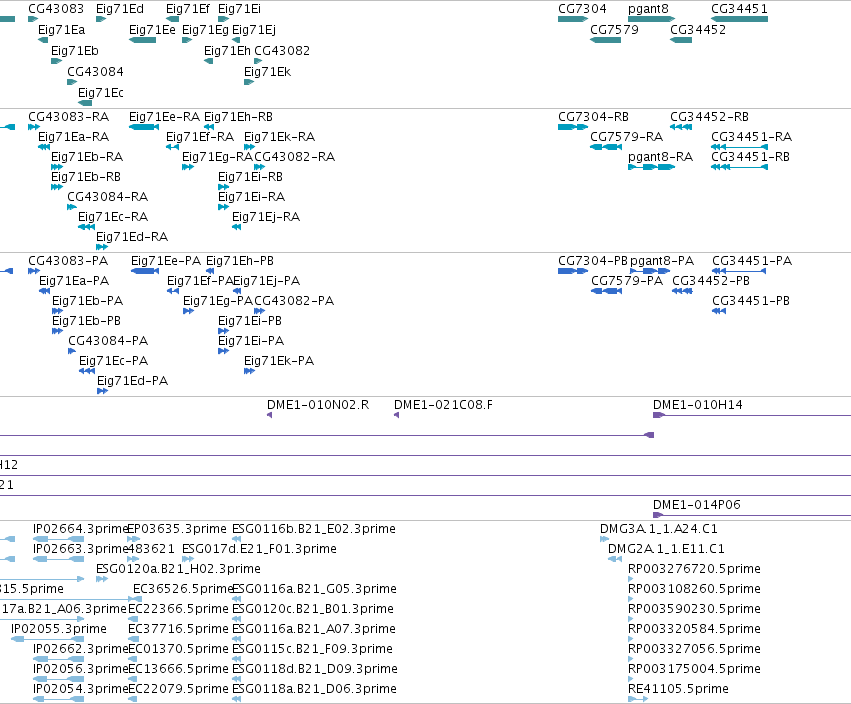Click RP003327056.5prime EST label
851x704 pixels.
tap(694, 649)
